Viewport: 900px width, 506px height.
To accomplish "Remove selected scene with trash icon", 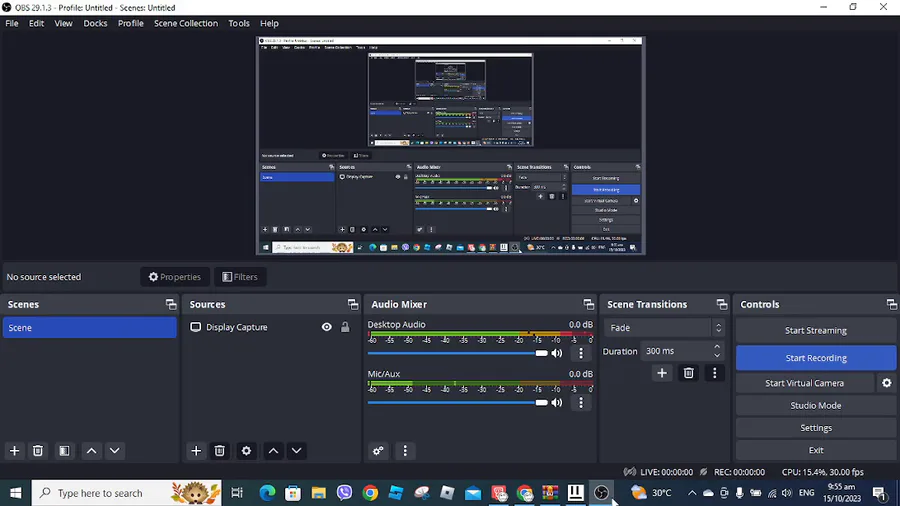I will (38, 451).
